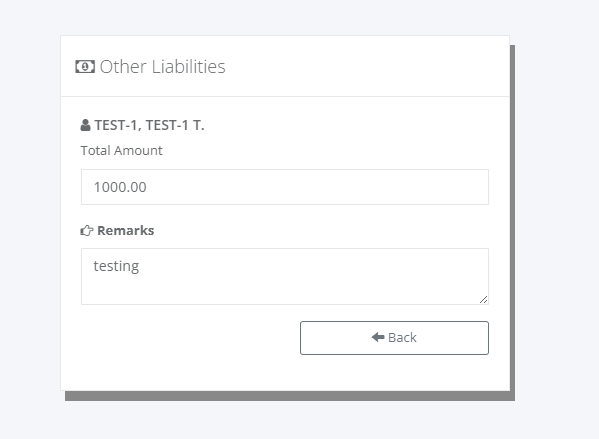Screen dimensions: 599x439
Task: Click the card header divider area
Action: pos(285,96)
